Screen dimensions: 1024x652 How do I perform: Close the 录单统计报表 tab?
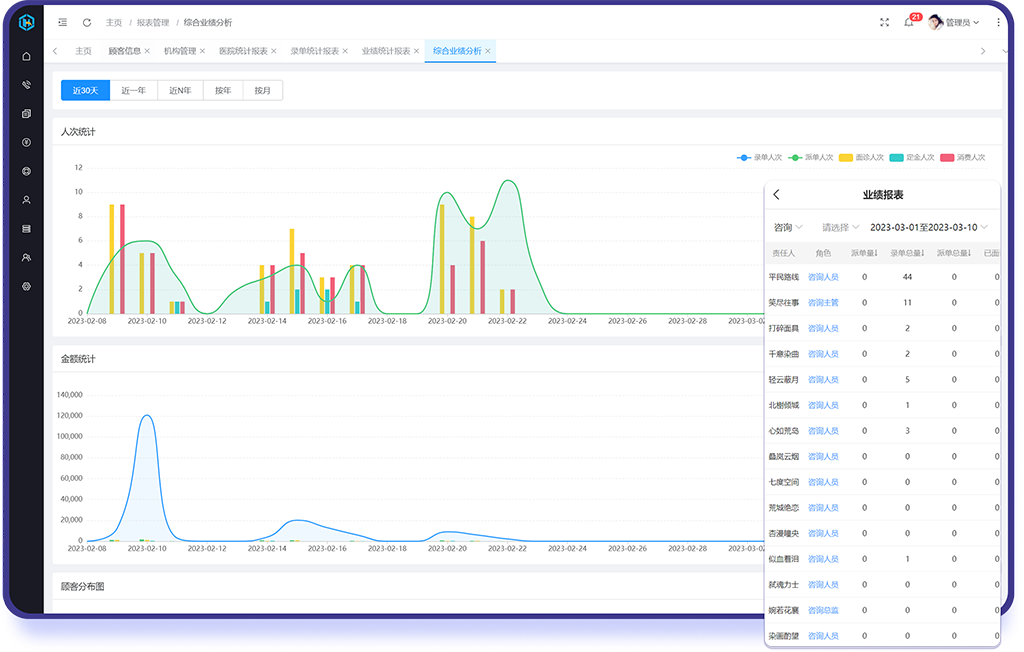(x=345, y=51)
